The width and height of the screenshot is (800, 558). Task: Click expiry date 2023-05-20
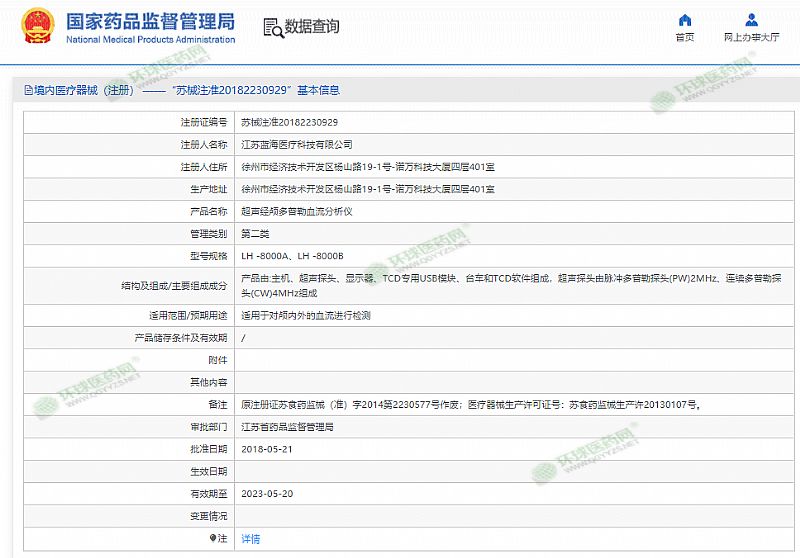[x=267, y=494]
